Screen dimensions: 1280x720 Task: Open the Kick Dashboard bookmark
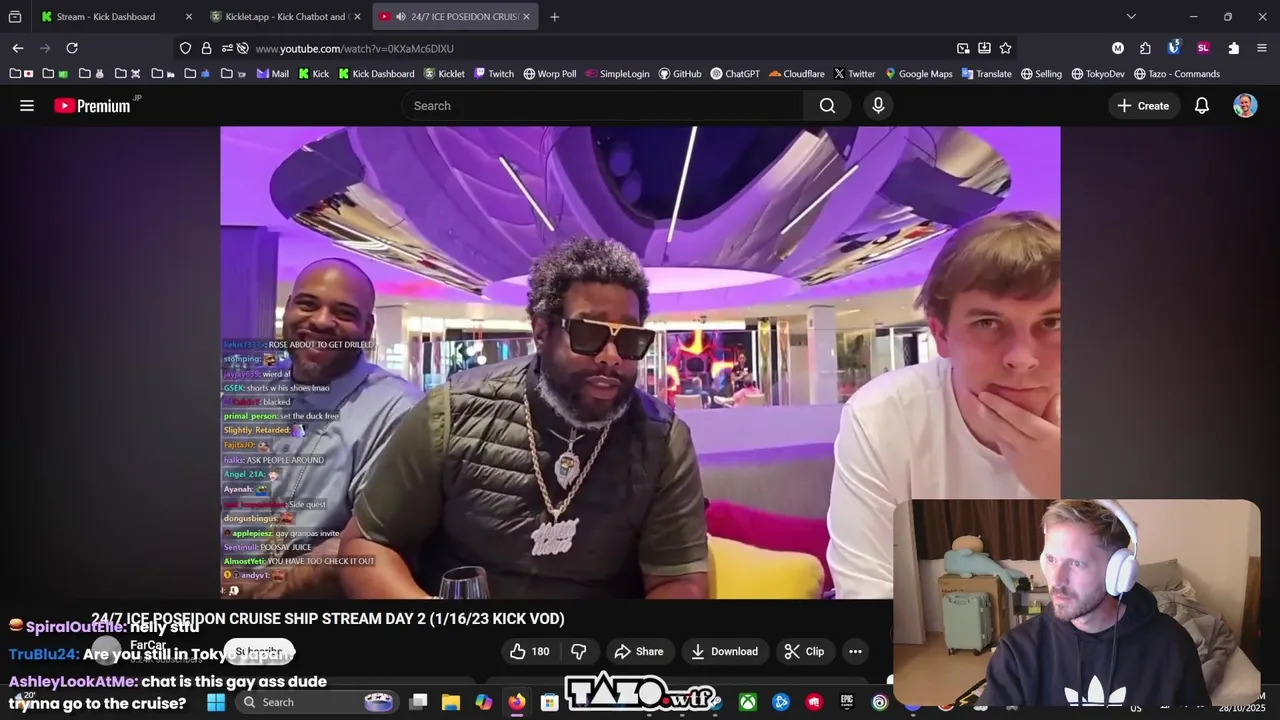click(376, 73)
